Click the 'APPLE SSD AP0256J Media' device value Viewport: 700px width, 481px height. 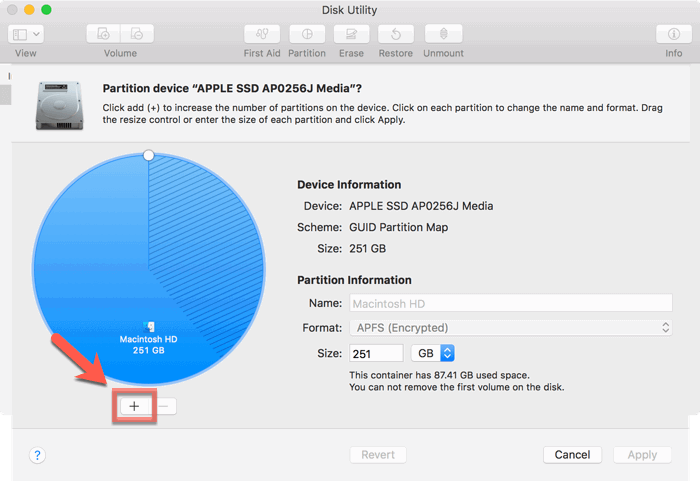pos(421,206)
